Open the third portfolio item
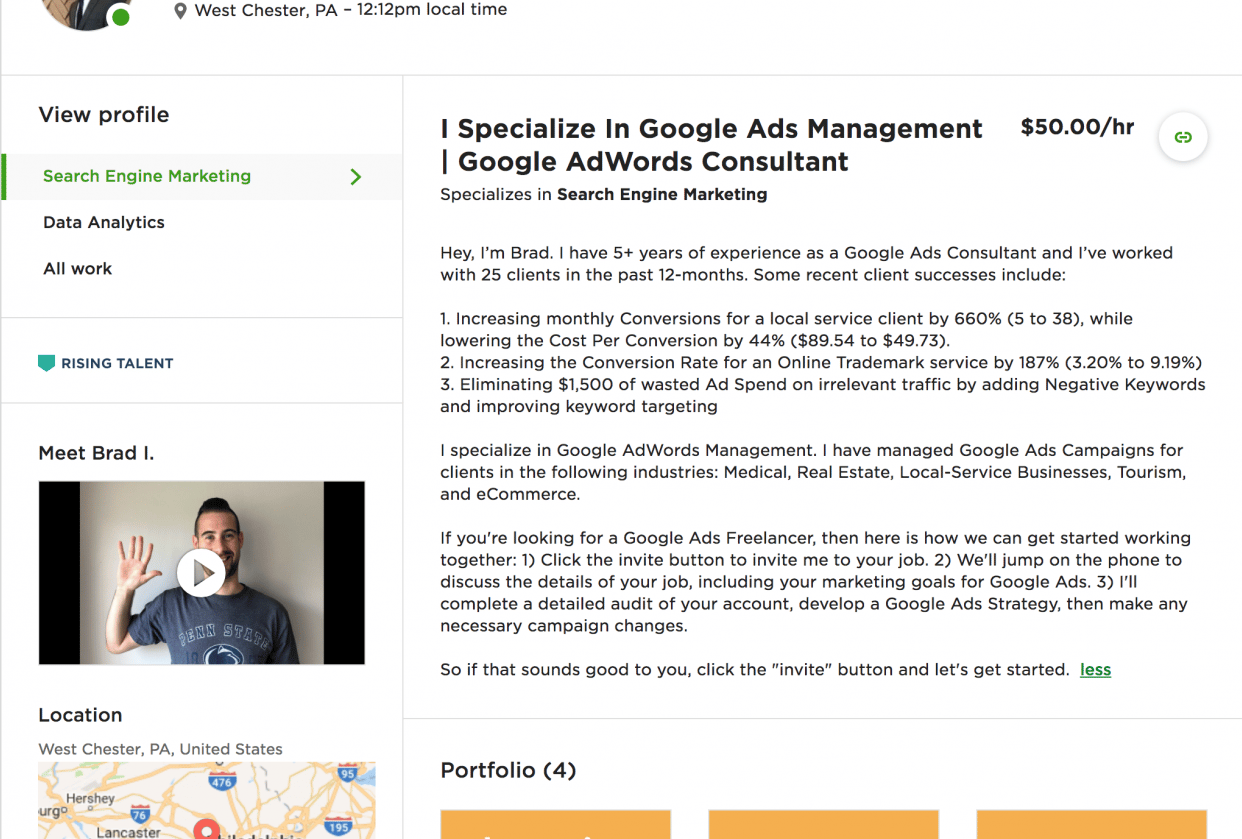The height and width of the screenshot is (839, 1242). [1091, 825]
